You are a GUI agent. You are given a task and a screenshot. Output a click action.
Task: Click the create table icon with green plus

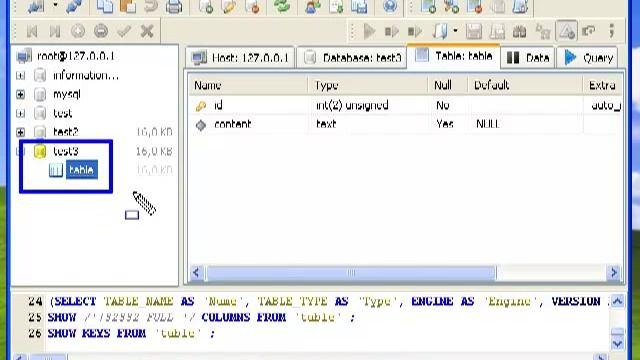click(429, 7)
